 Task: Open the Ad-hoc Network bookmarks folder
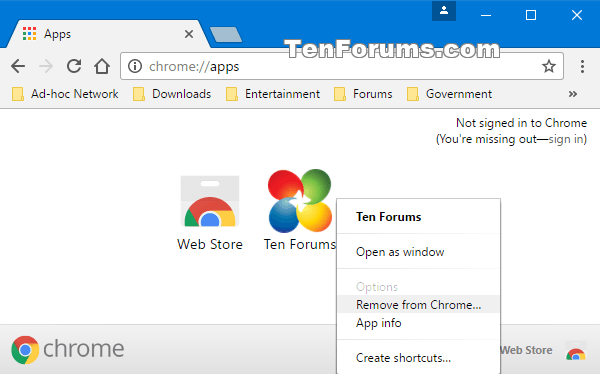click(x=65, y=94)
